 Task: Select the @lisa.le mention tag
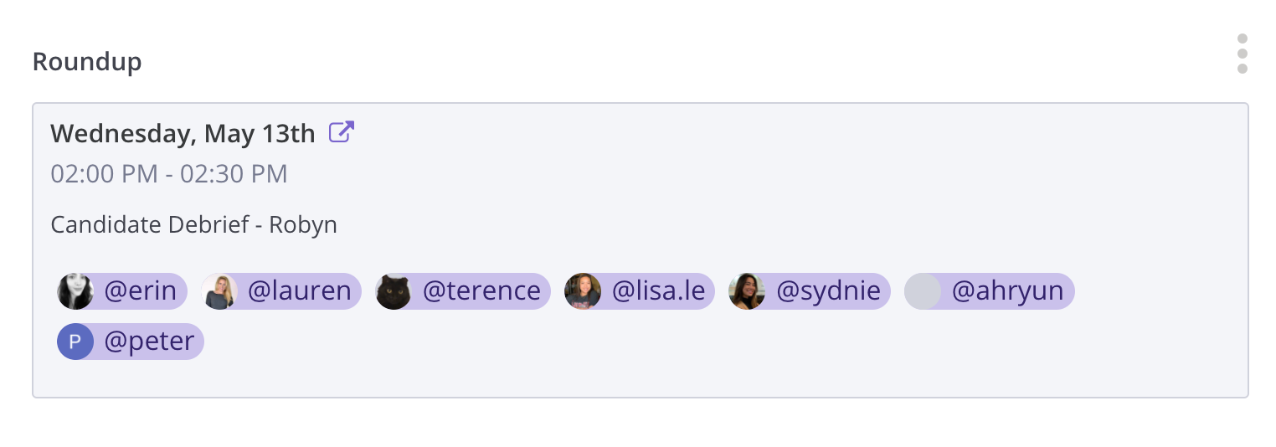(658, 291)
